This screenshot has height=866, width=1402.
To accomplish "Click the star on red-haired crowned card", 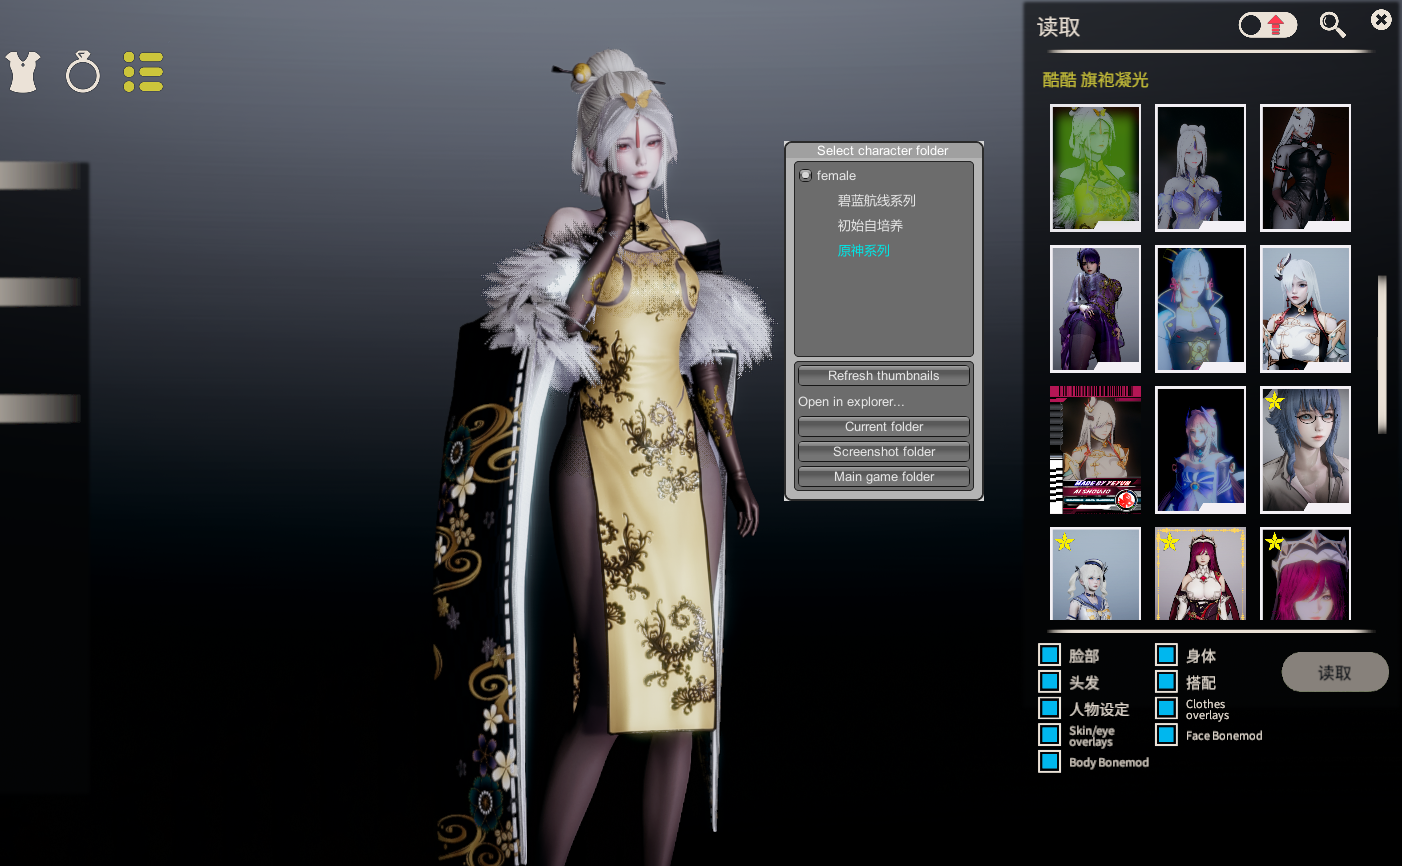I will [1274, 542].
